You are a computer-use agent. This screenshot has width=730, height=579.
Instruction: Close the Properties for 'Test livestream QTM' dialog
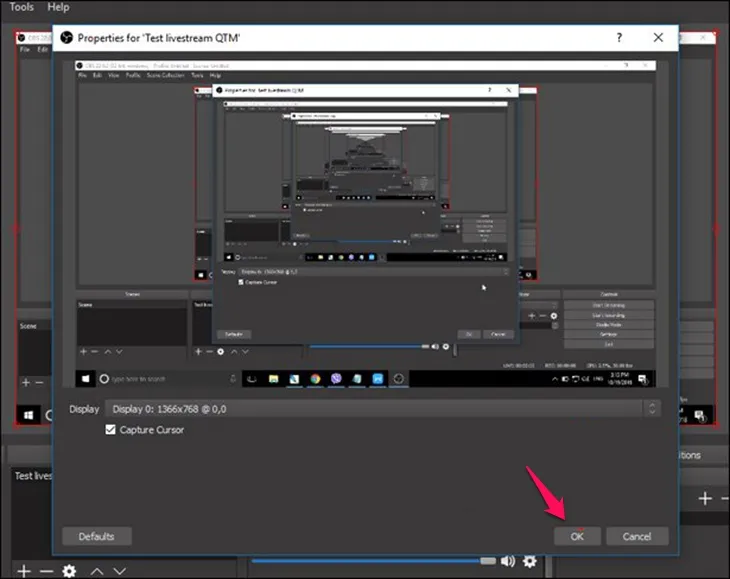[x=658, y=38]
